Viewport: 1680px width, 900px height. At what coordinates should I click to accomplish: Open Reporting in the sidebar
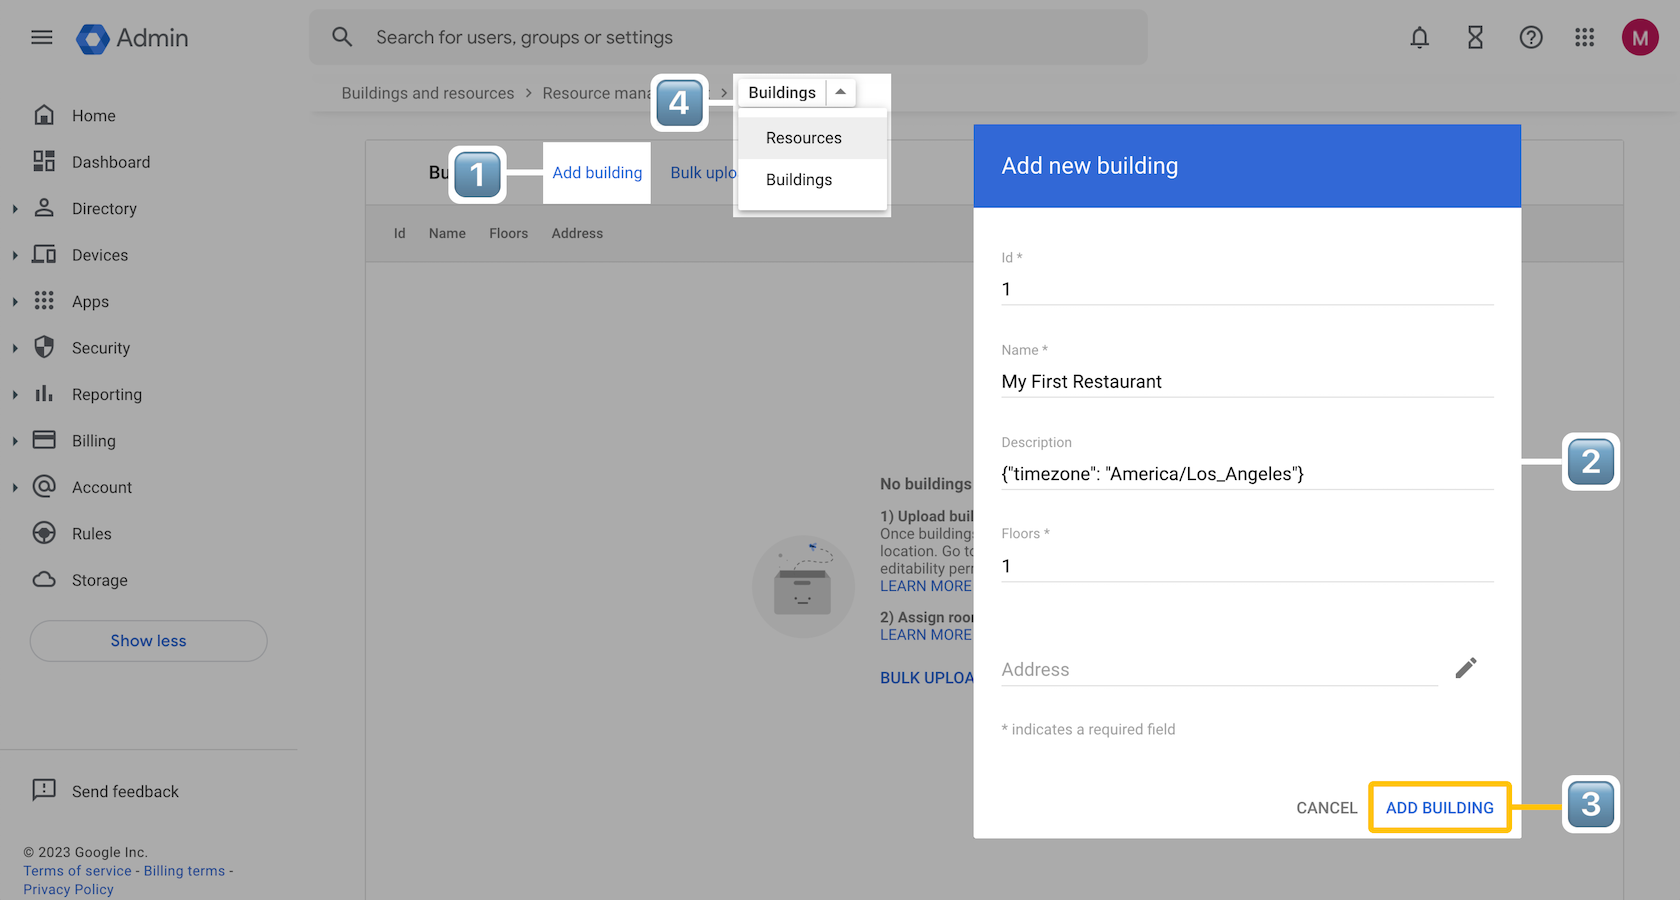coord(107,395)
